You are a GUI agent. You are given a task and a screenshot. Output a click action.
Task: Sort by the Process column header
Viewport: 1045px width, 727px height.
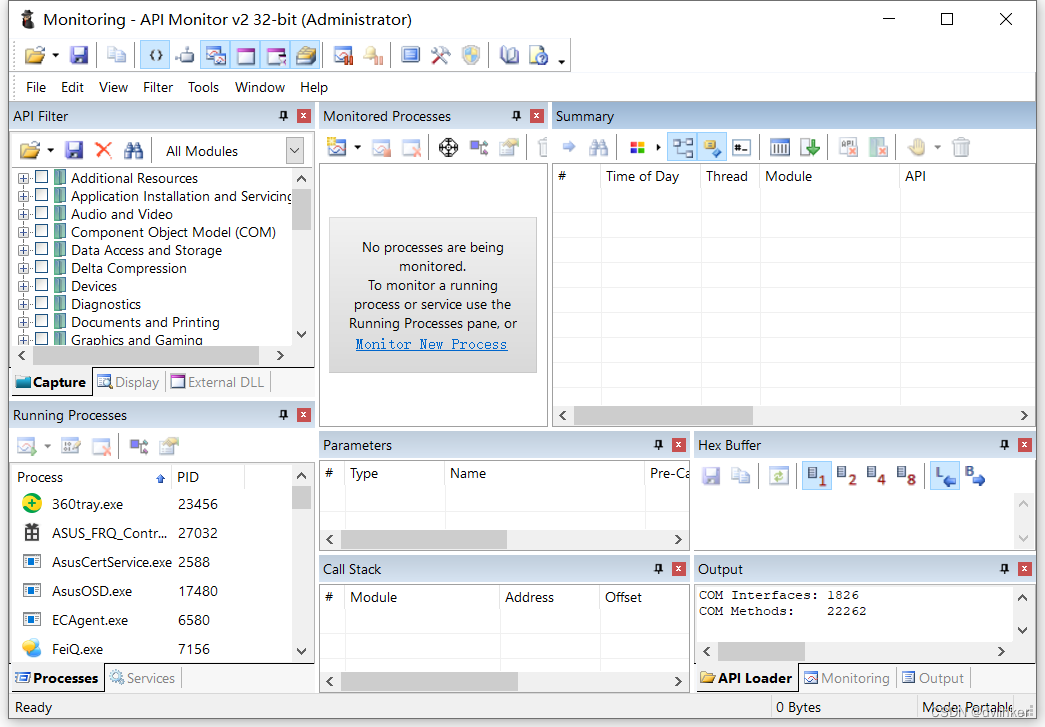pyautogui.click(x=91, y=477)
